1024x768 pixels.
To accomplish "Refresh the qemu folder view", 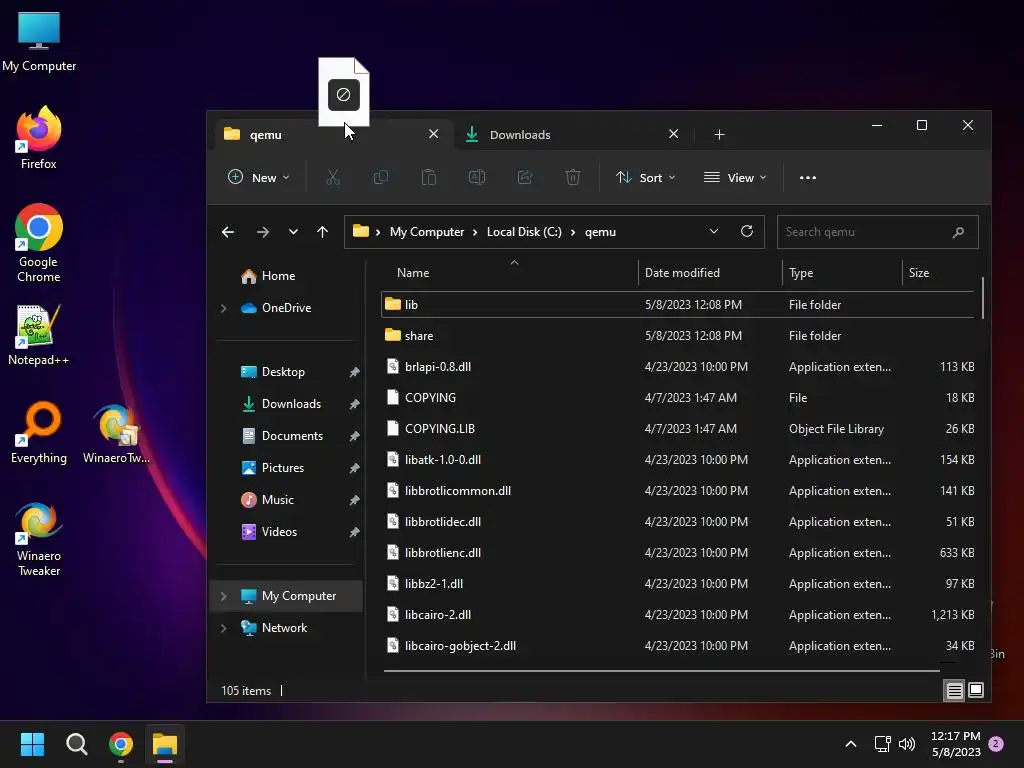I will click(747, 231).
